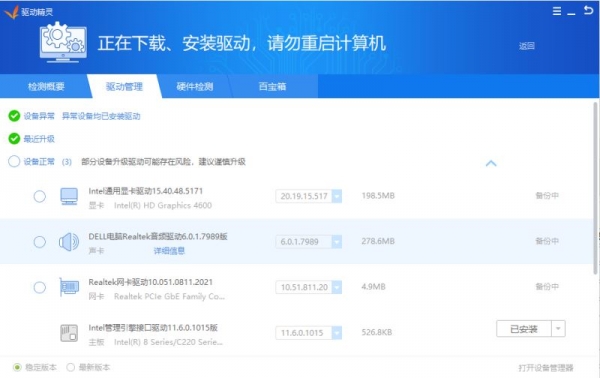
Task: Open dropdown arrow beside 已安装 button
Action: (558, 329)
